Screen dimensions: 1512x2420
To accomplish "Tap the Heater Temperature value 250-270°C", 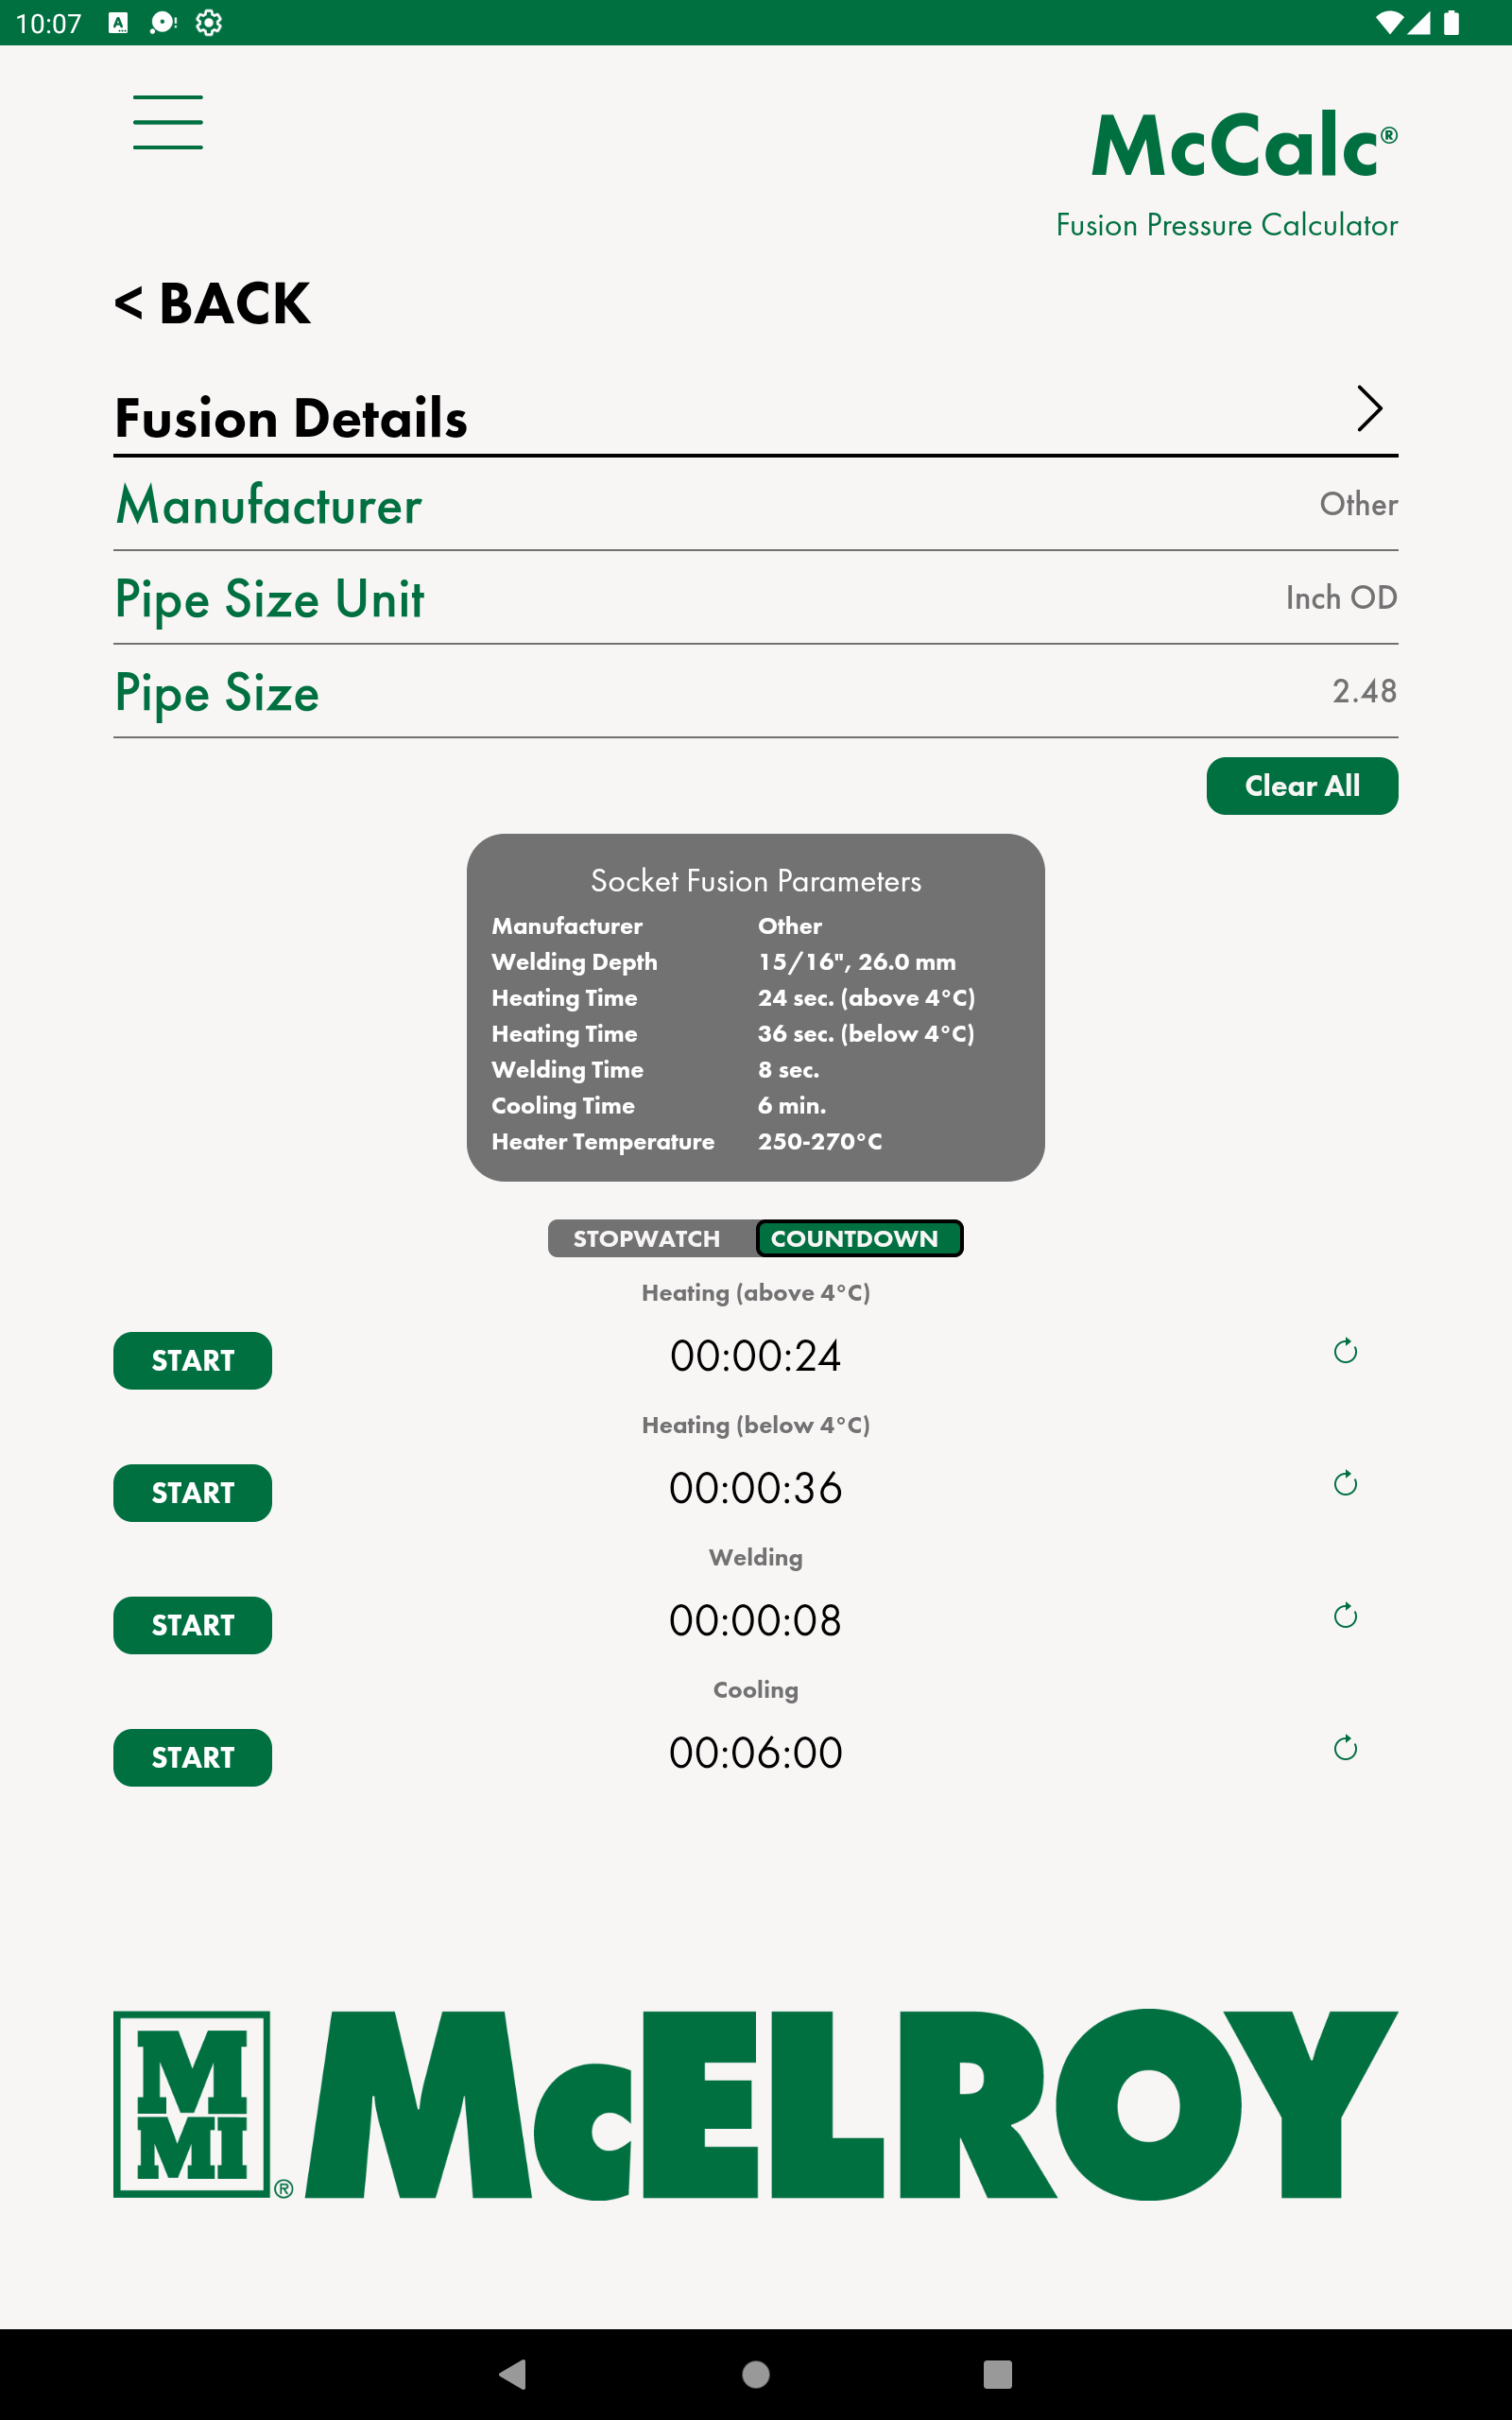I will [820, 1142].
